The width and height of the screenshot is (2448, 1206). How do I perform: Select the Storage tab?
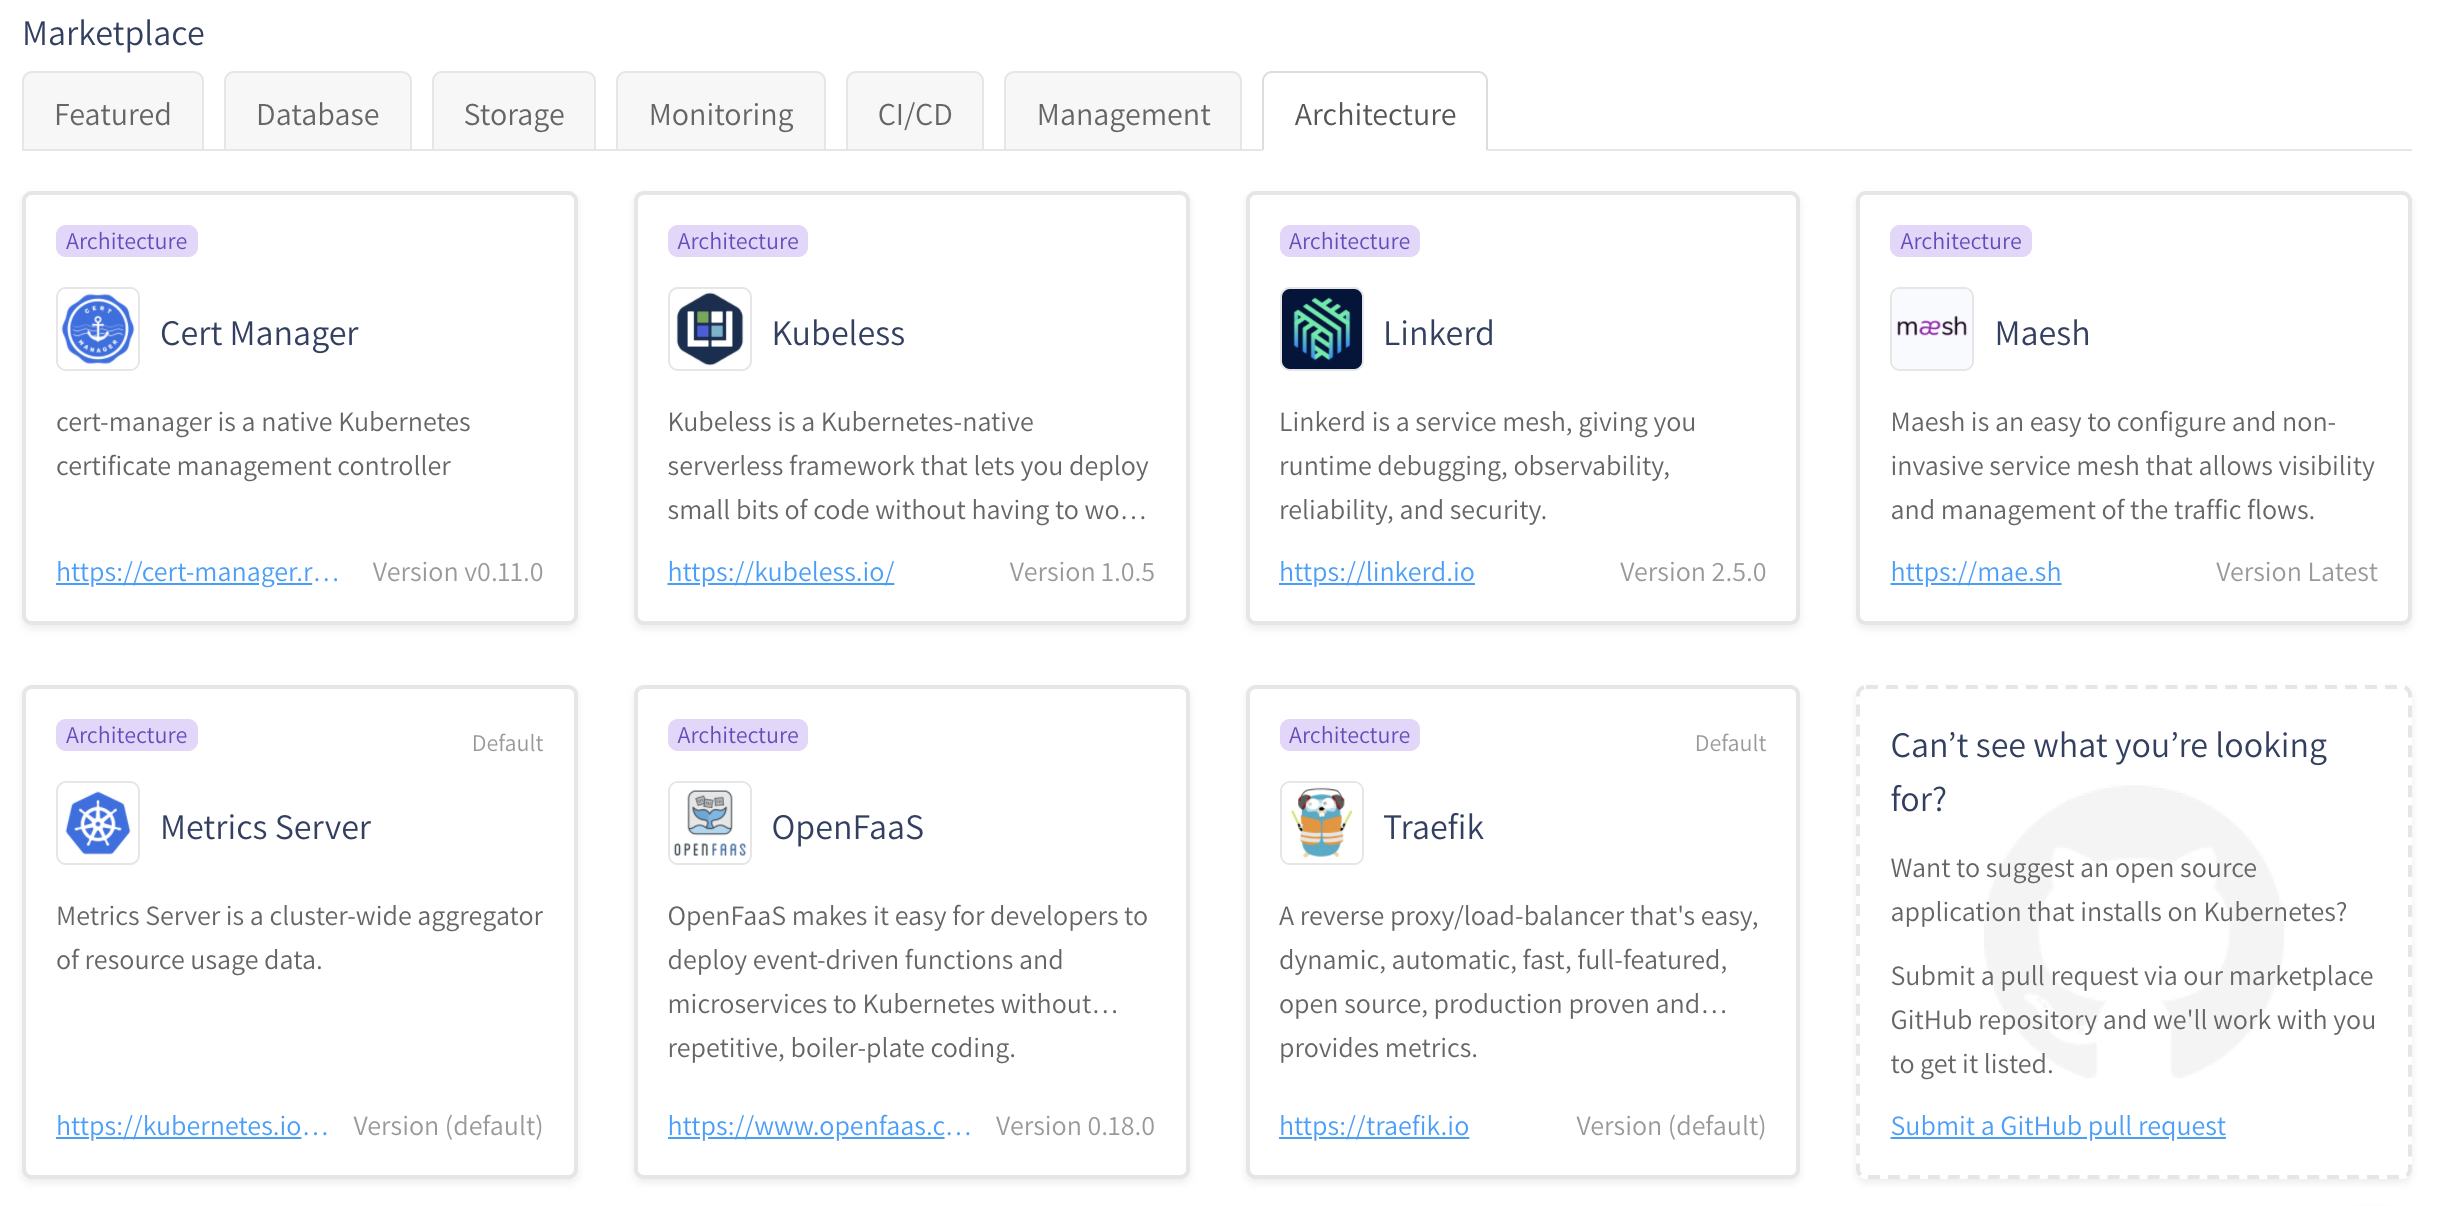[x=514, y=113]
